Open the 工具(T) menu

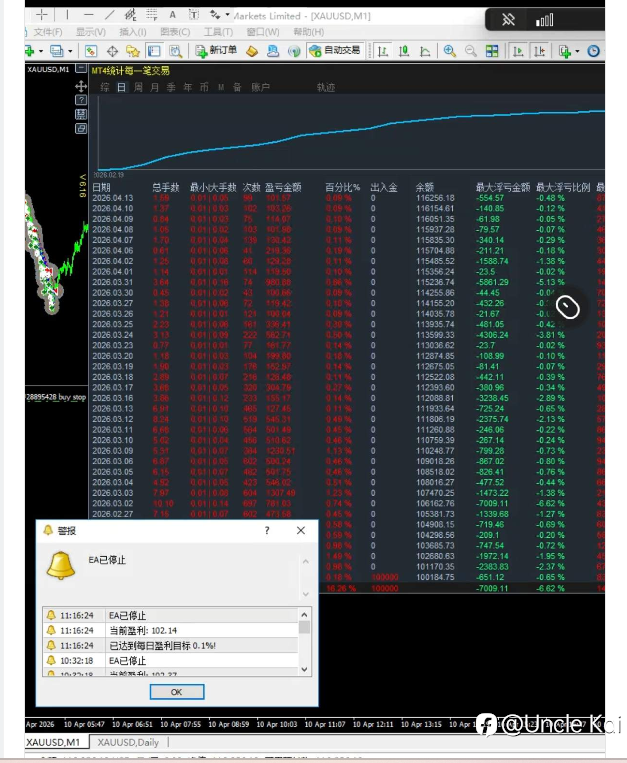click(x=218, y=32)
